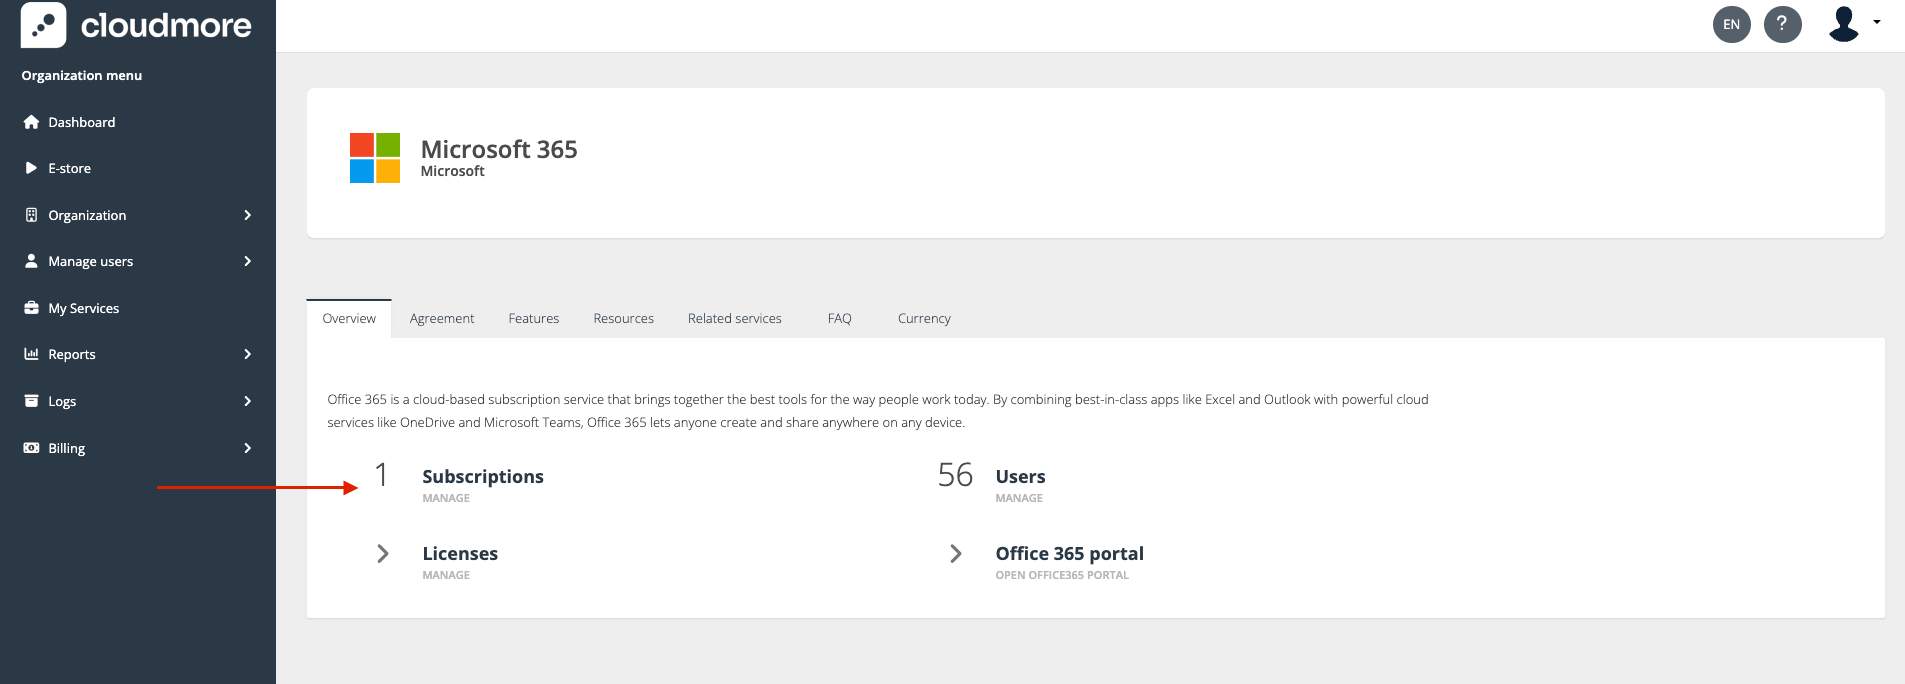The width and height of the screenshot is (1905, 684).
Task: Expand the Billing submenu arrow
Action: [247, 448]
